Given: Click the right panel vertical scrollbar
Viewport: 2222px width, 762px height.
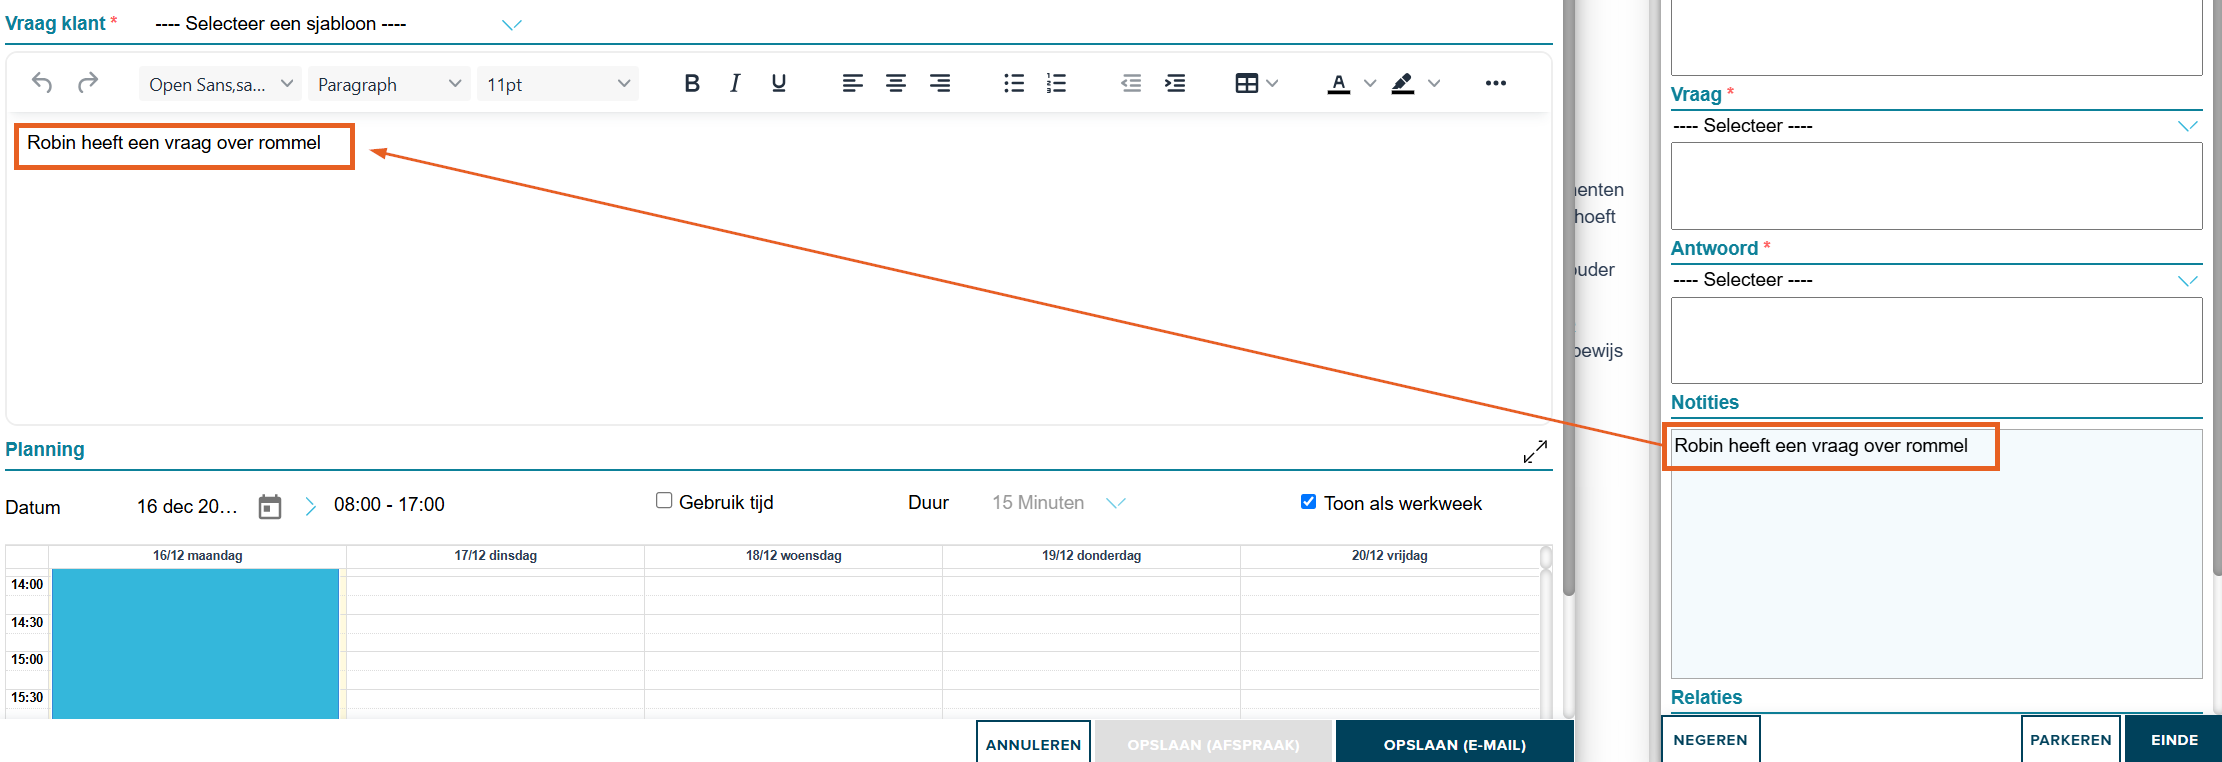Looking at the screenshot, I should click(2216, 289).
